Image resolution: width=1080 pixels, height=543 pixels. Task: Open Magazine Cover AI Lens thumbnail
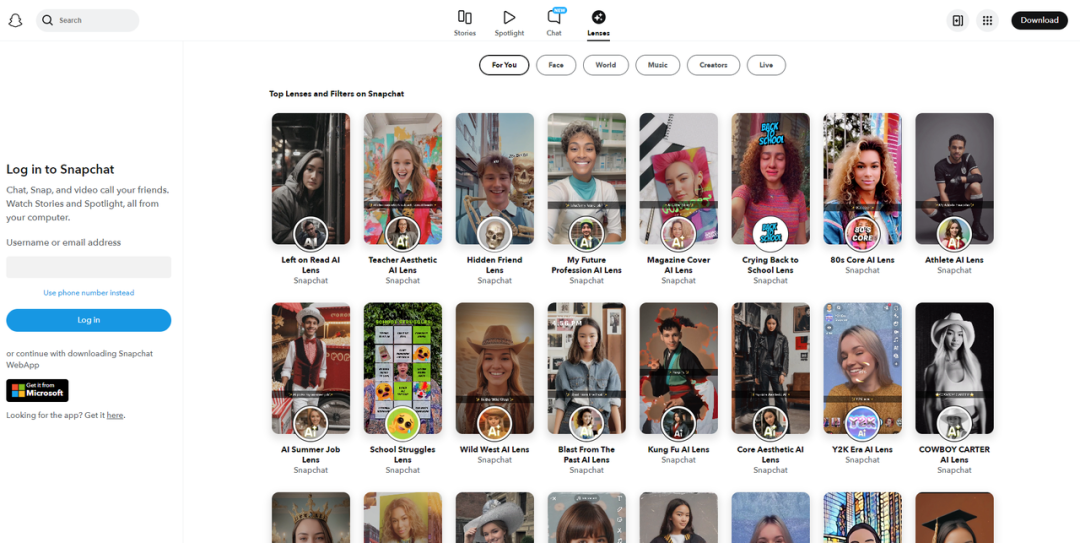[x=678, y=178]
